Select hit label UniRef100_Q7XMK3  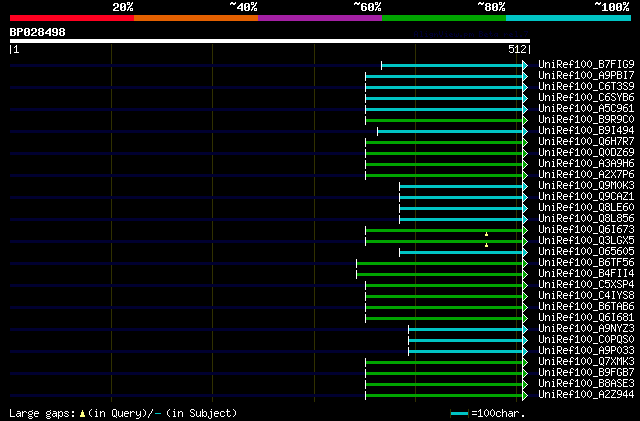point(586,362)
